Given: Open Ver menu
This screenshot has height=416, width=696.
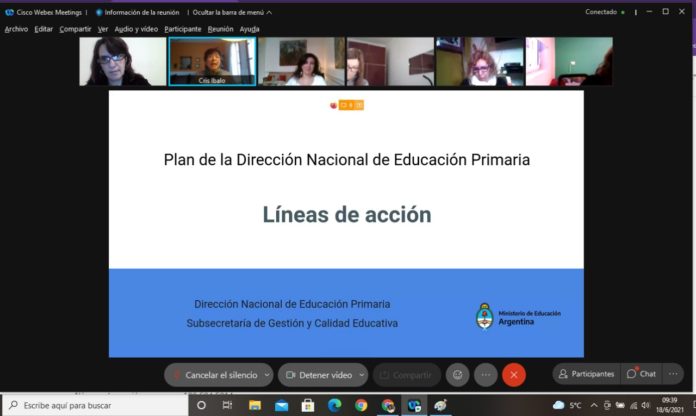Looking at the screenshot, I should coord(103,29).
